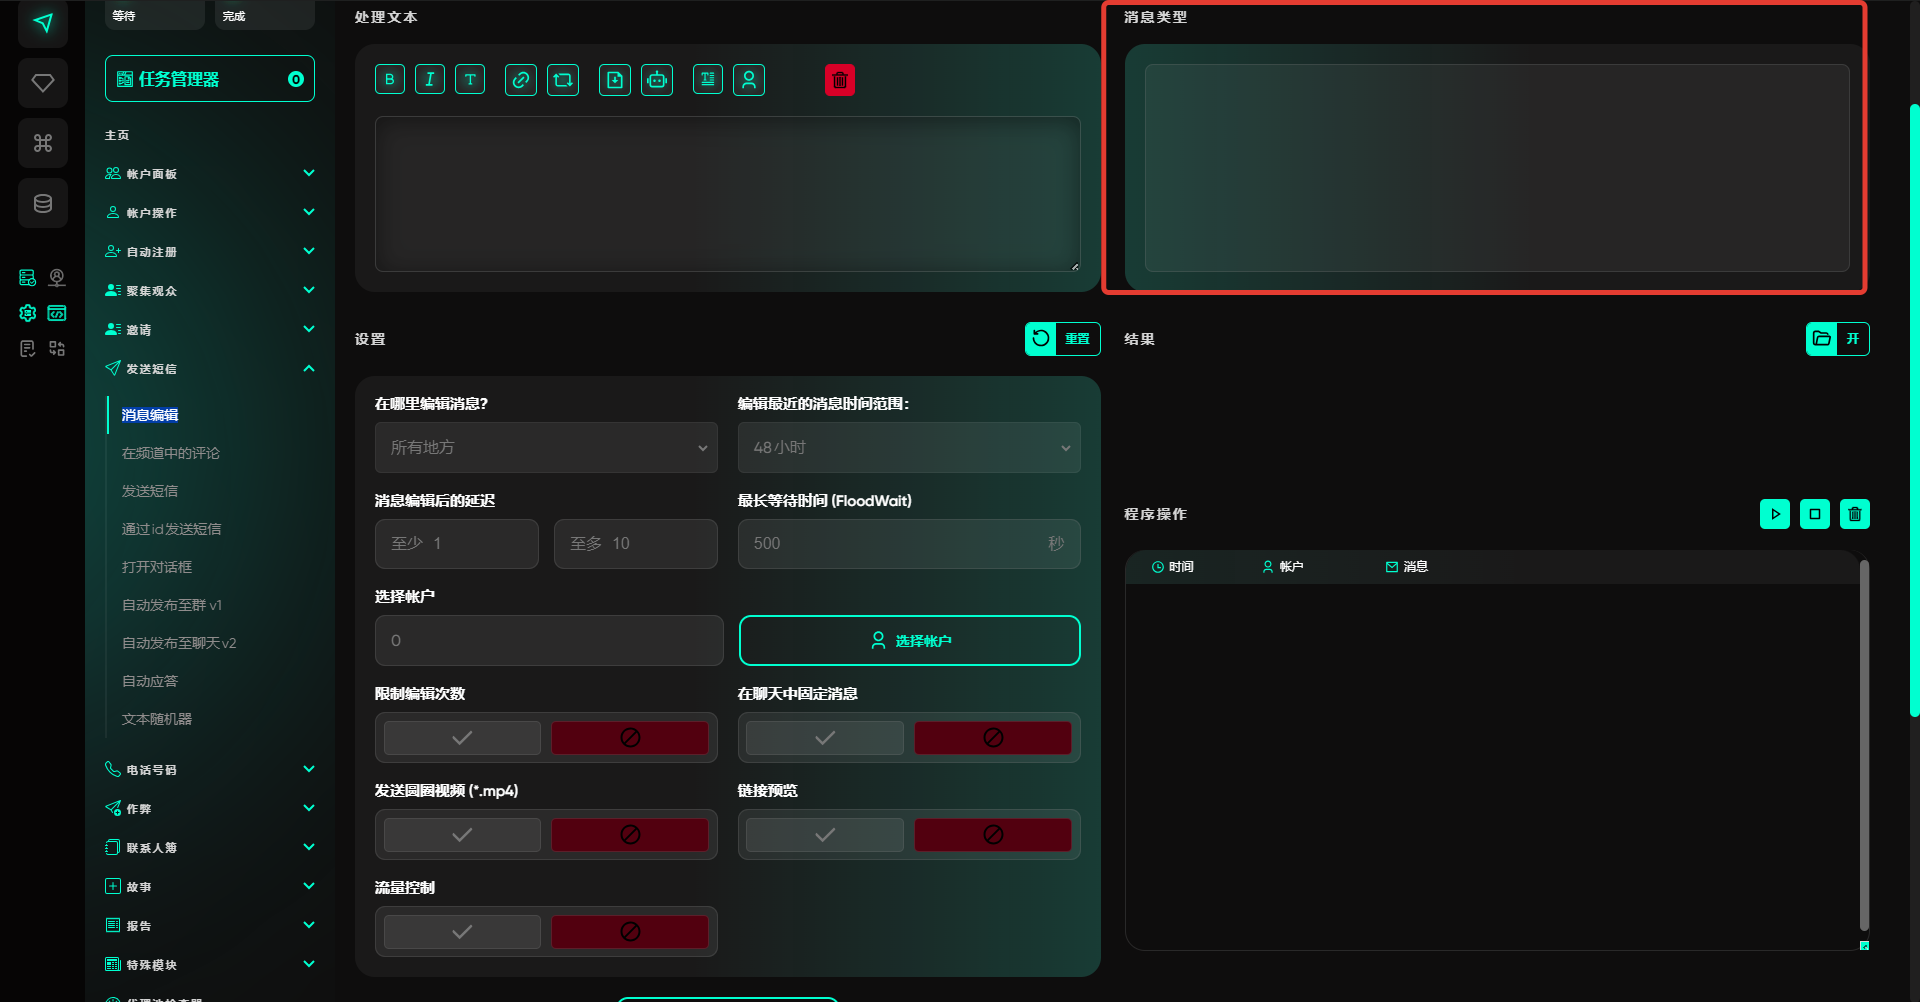Click the insert link icon
The width and height of the screenshot is (1920, 1002).
(520, 80)
